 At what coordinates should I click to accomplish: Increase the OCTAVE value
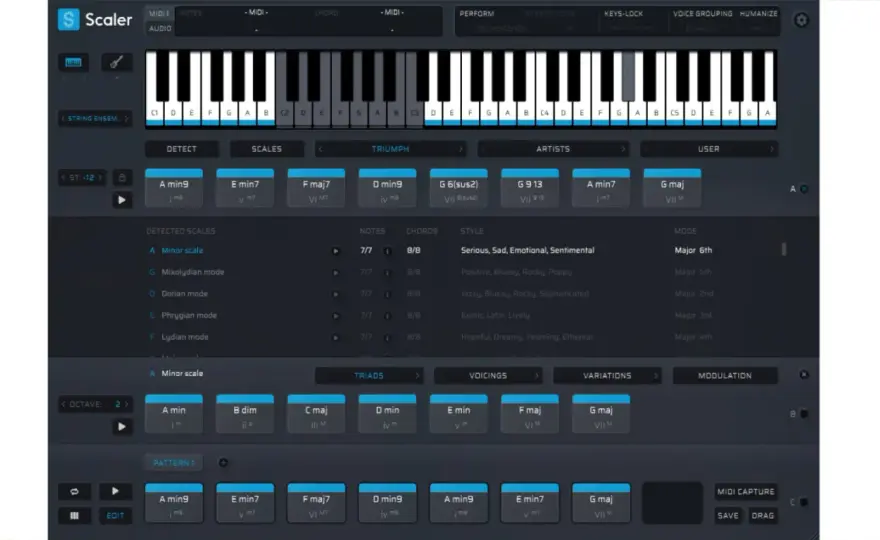pyautogui.click(x=127, y=404)
